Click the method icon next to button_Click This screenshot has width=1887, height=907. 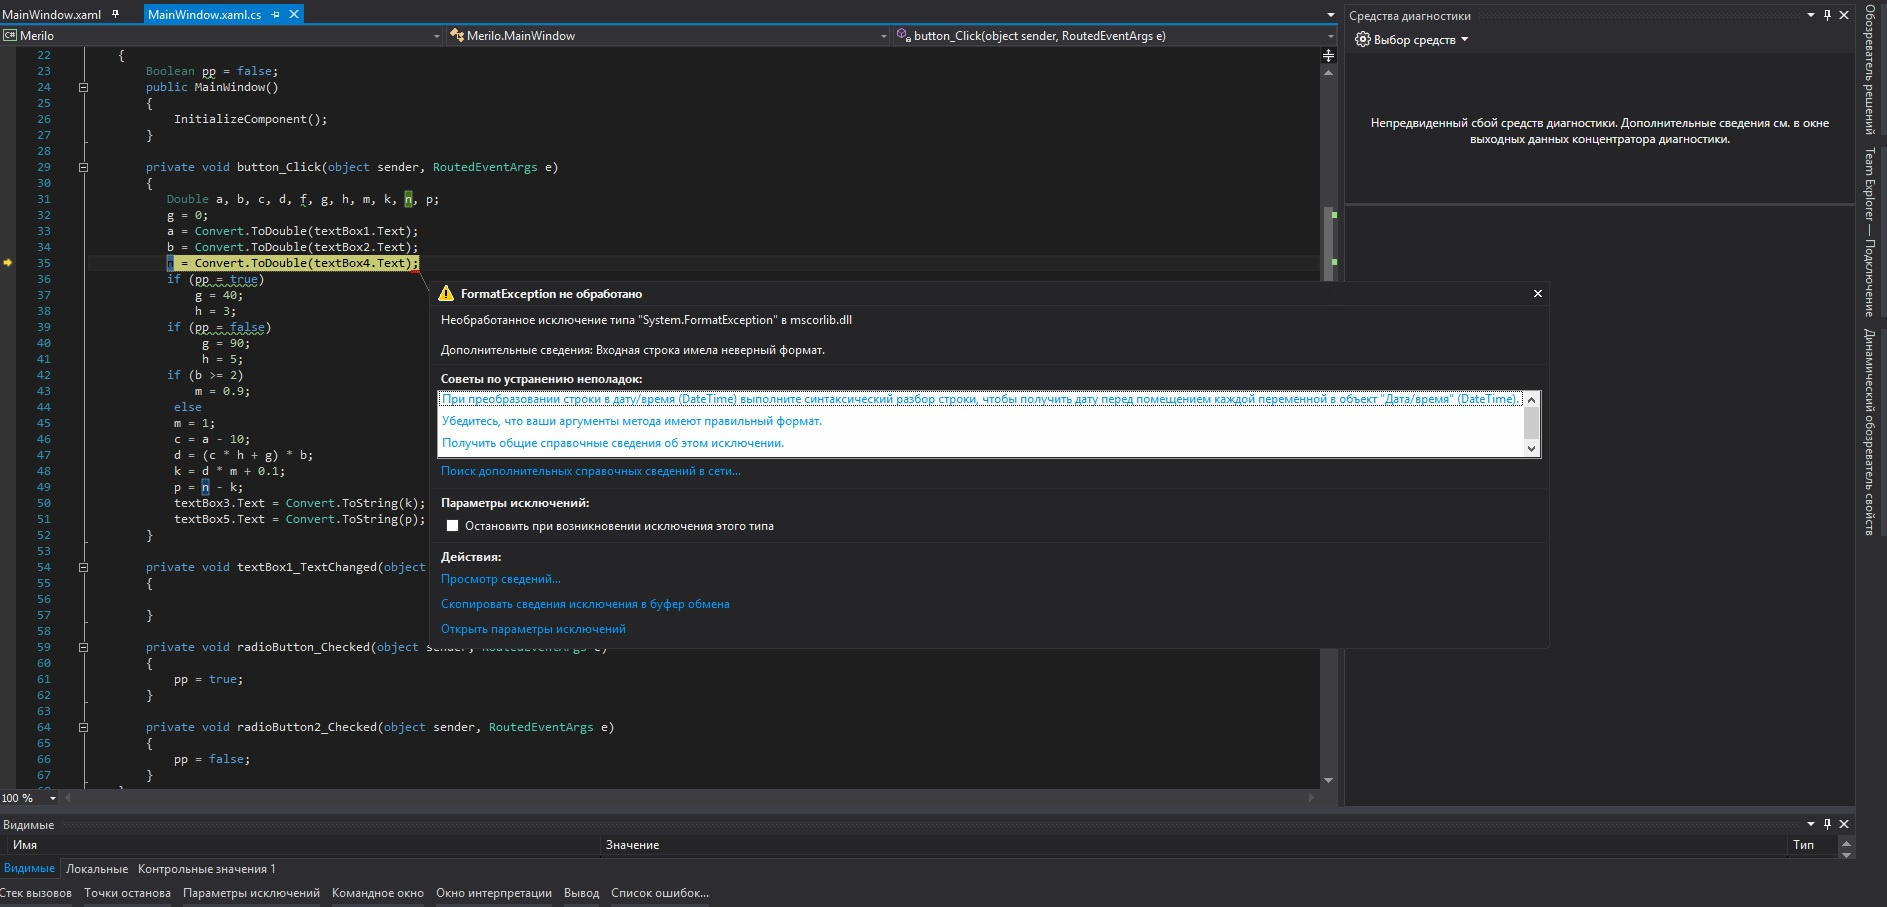pyautogui.click(x=904, y=35)
